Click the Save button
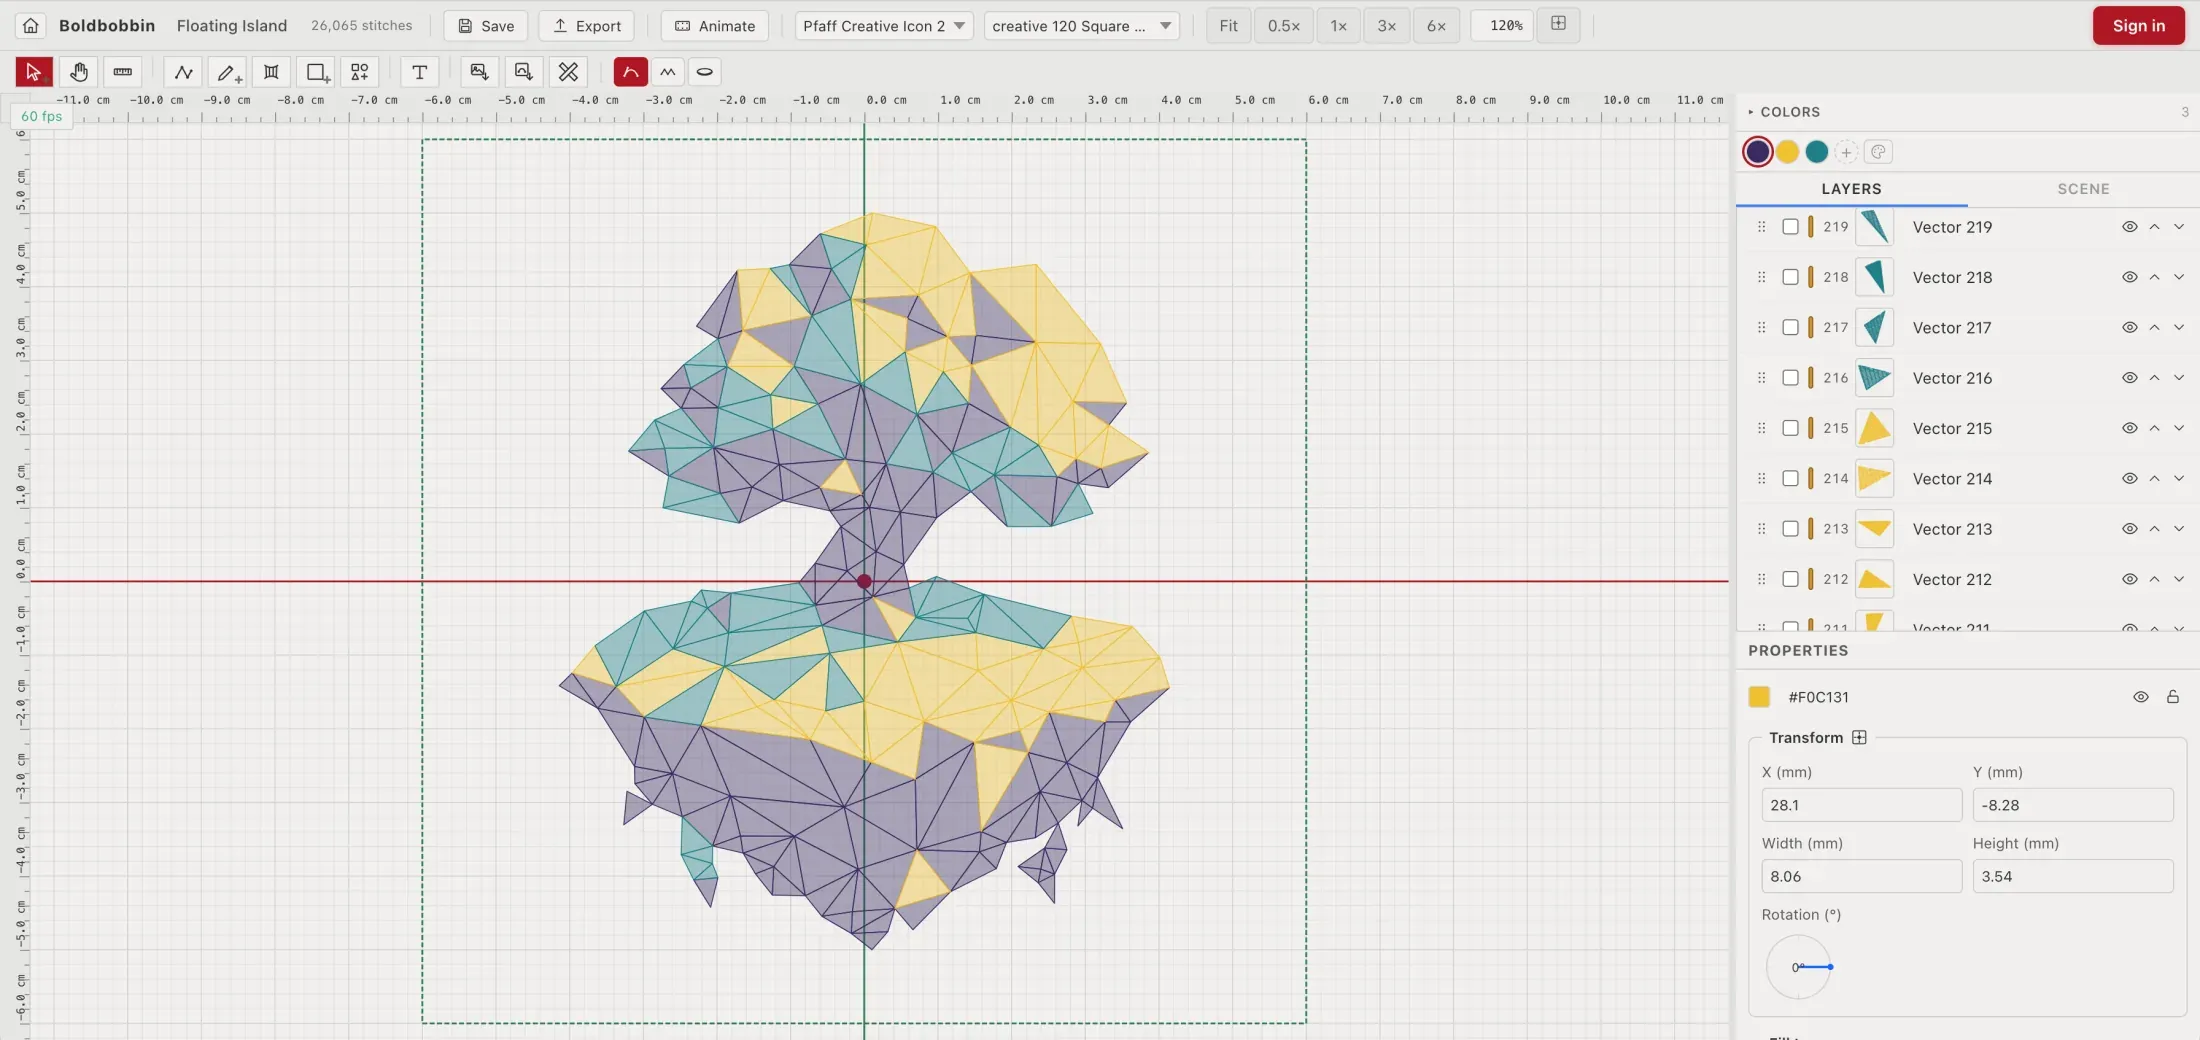2200x1040 pixels. 486,26
